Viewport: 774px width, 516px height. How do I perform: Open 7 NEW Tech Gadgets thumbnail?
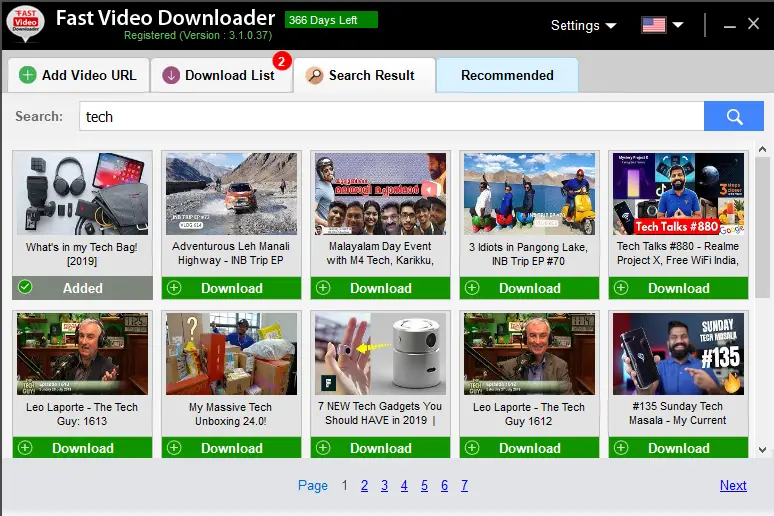[381, 354]
